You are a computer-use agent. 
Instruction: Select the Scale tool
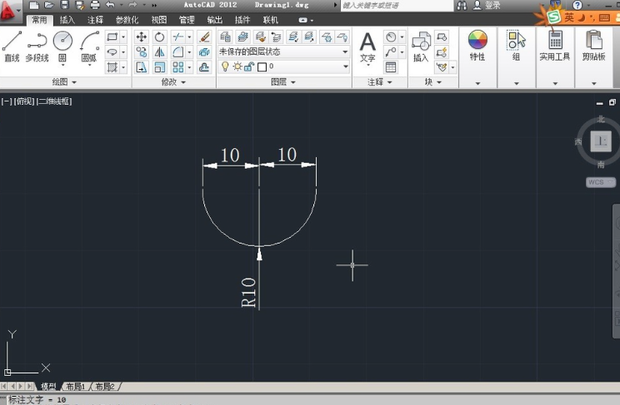[x=159, y=67]
